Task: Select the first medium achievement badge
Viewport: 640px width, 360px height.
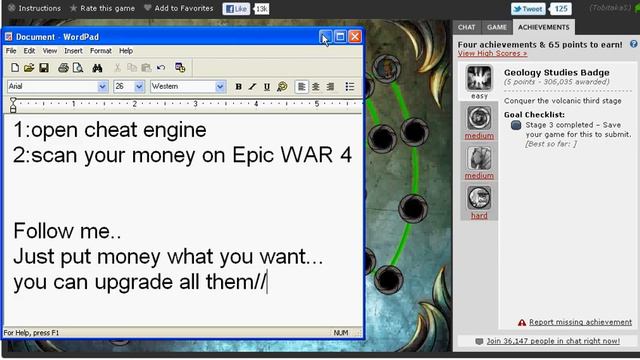Action: pos(479,118)
